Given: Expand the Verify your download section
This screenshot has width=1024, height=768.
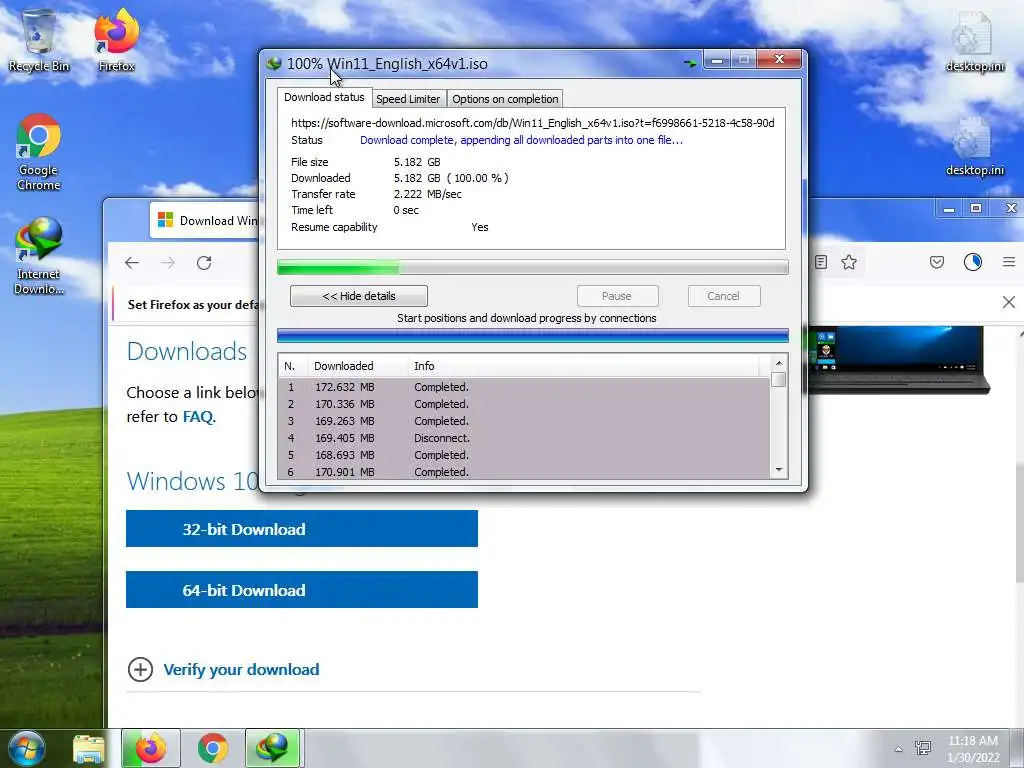Looking at the screenshot, I should [x=140, y=669].
